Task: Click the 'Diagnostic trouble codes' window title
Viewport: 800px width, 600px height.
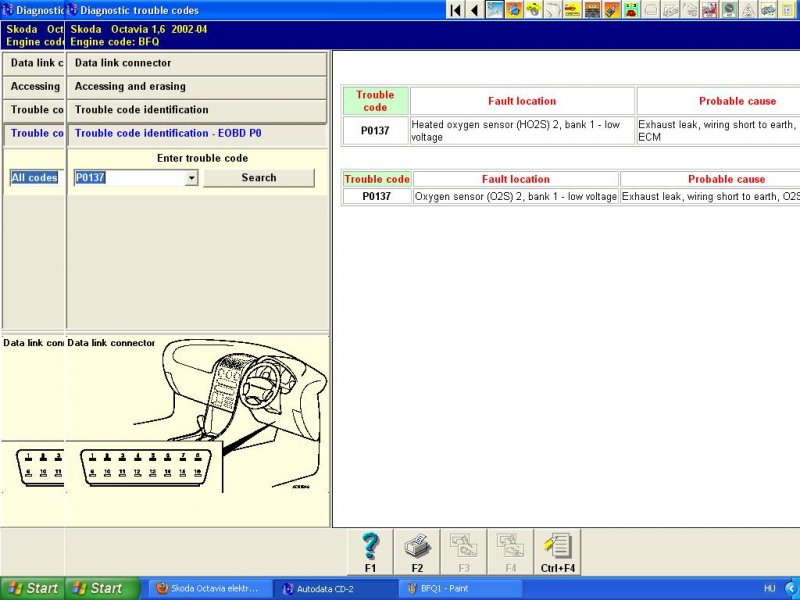Action: (139, 10)
